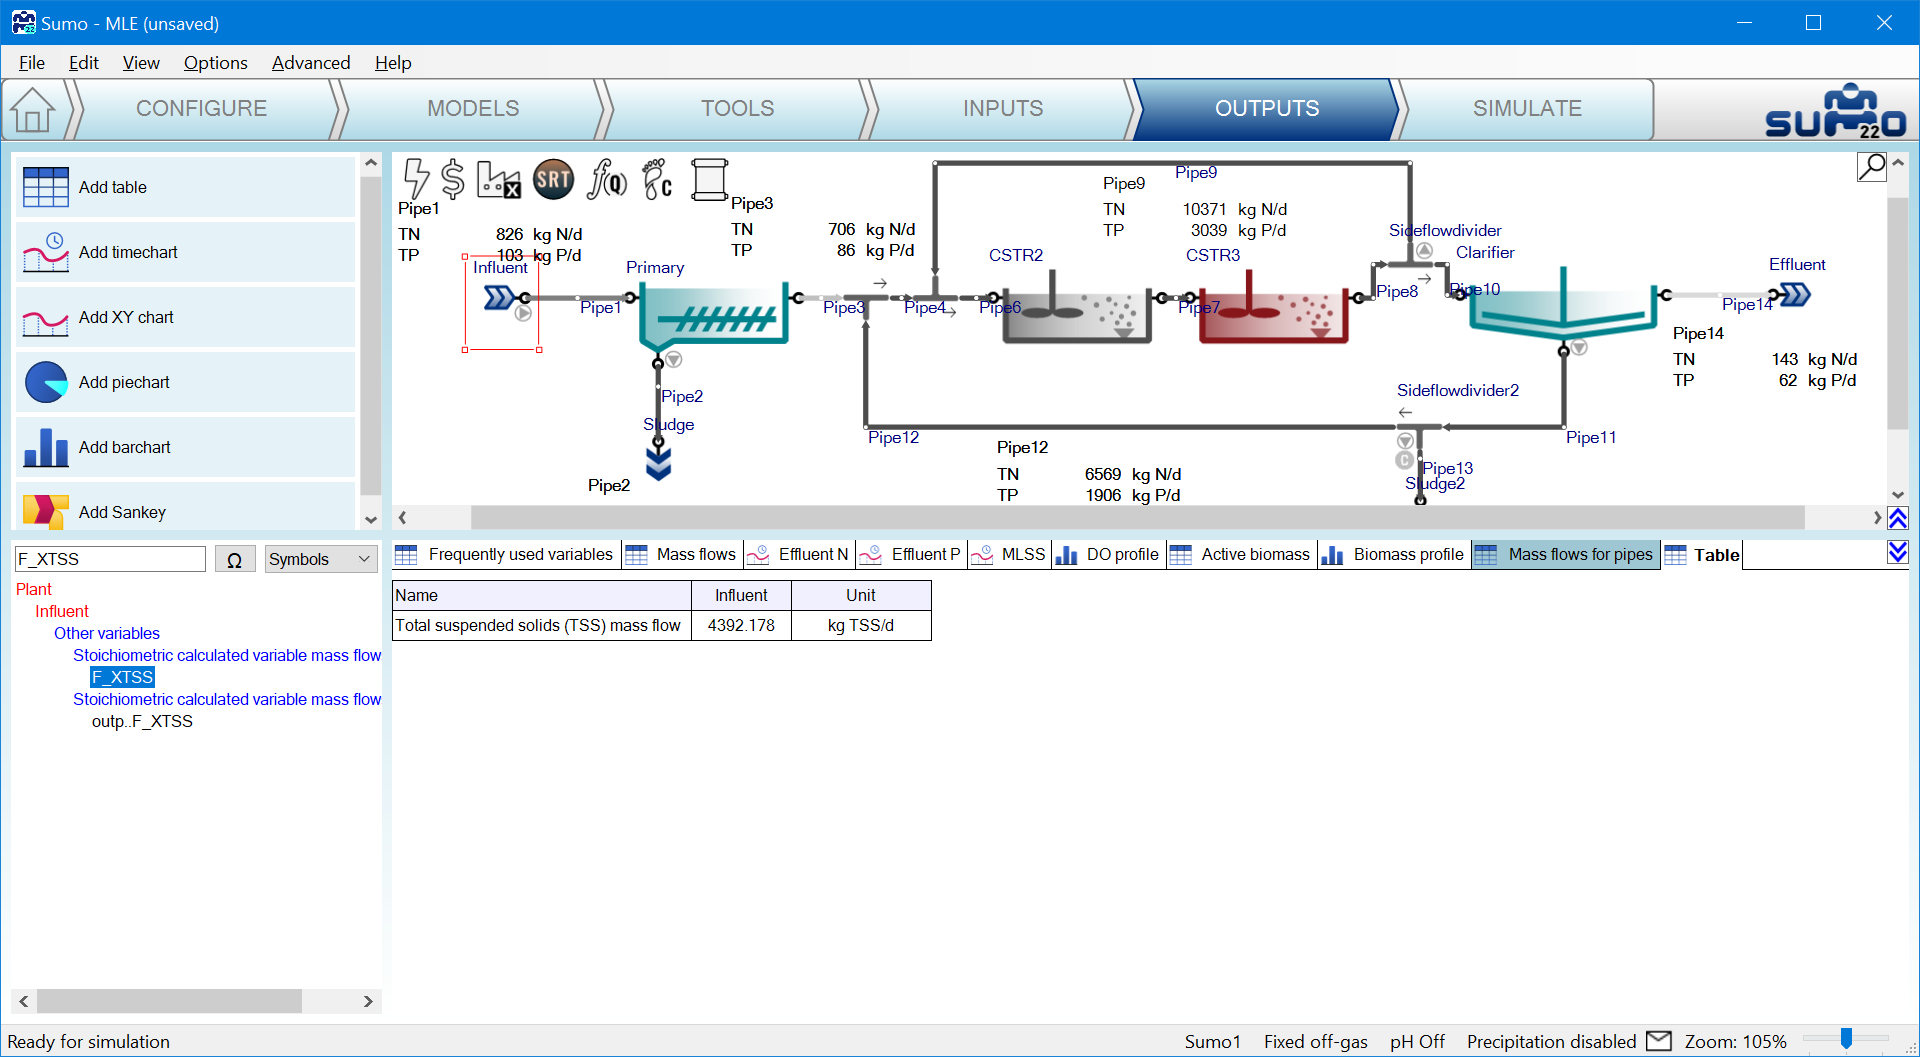Switch to the Biomass profile tab

point(1393,555)
